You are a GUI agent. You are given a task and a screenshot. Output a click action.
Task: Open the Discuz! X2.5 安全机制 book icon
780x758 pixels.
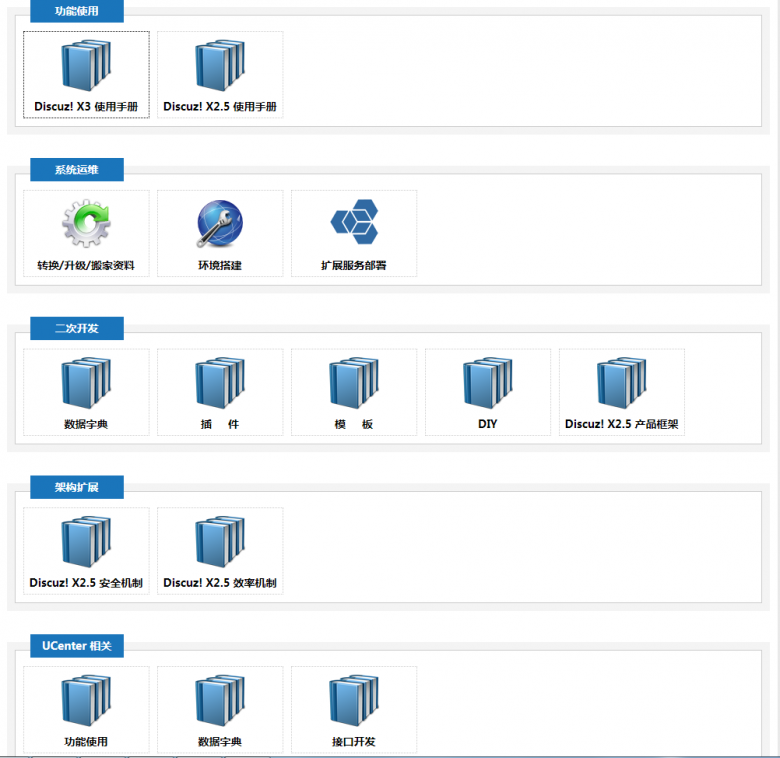tap(86, 541)
